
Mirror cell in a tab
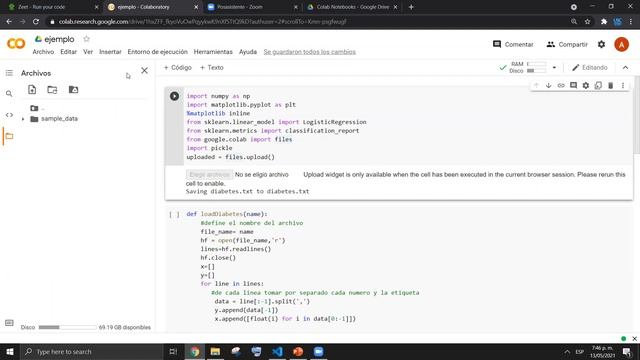click(598, 85)
